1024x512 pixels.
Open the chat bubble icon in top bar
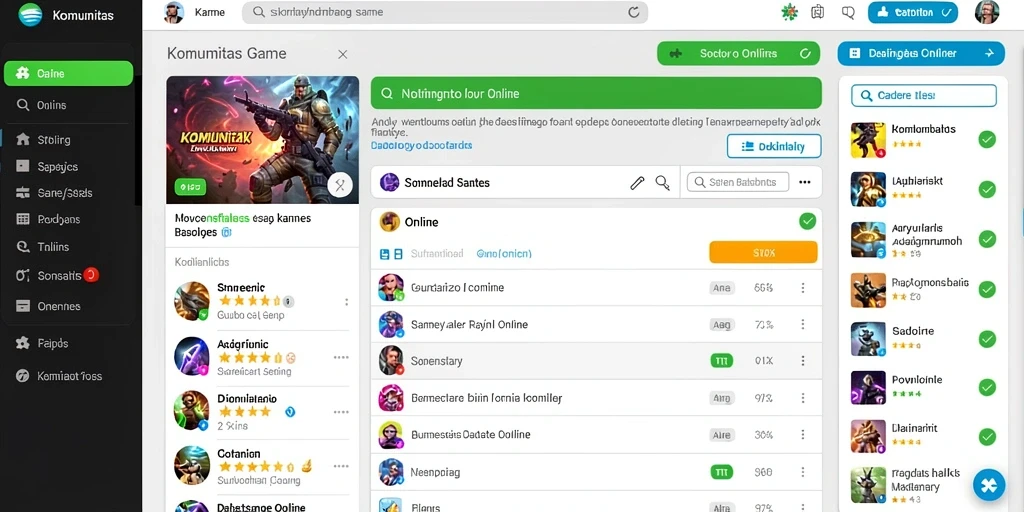click(848, 12)
